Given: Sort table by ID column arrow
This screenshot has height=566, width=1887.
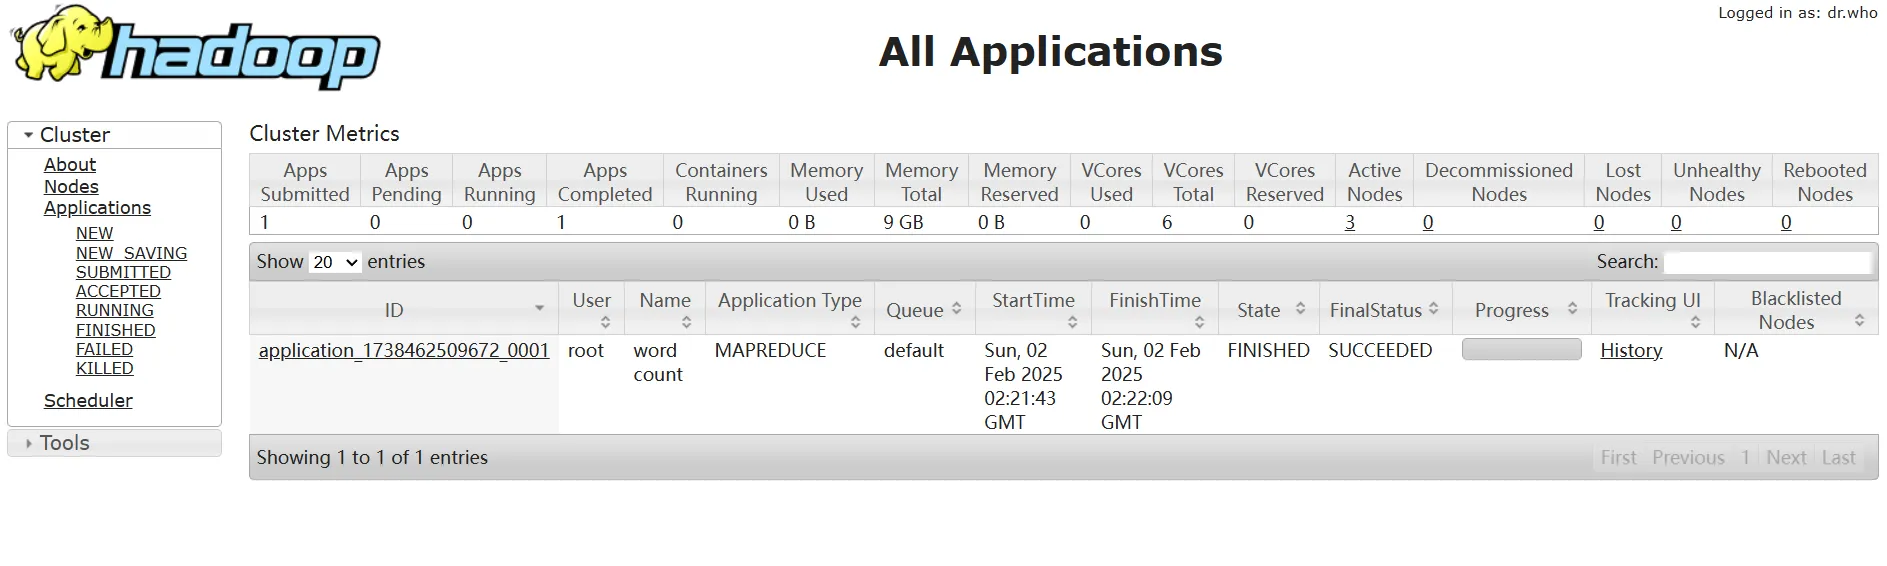Looking at the screenshot, I should [539, 309].
